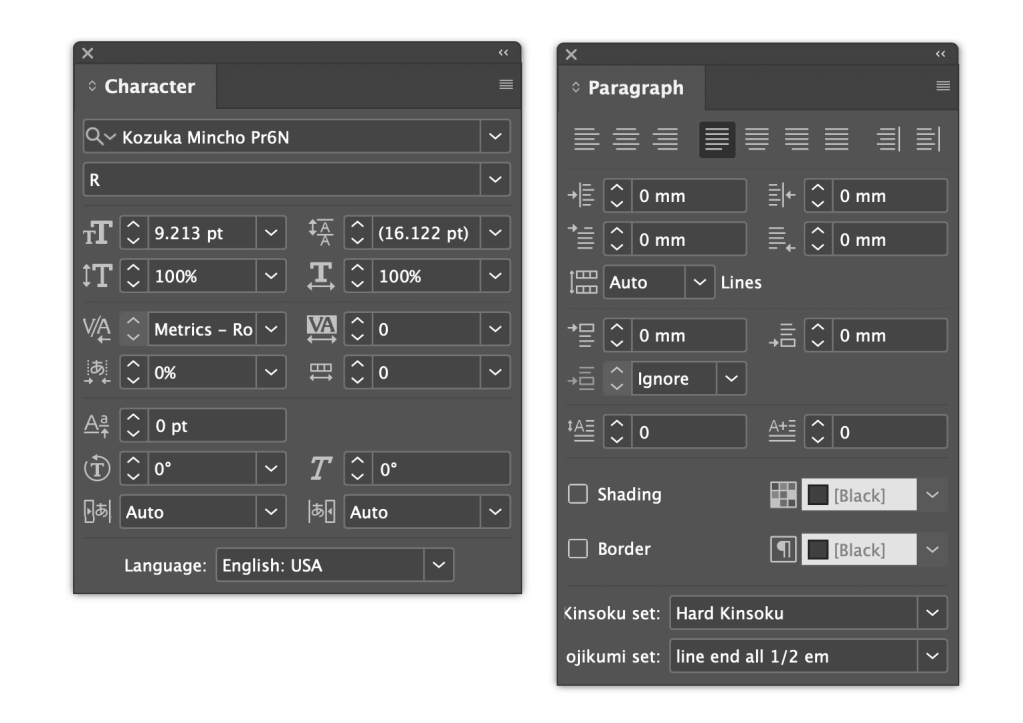Open the Mojikumi set dropdown
This screenshot has height=723, width=1023.
pos(932,656)
